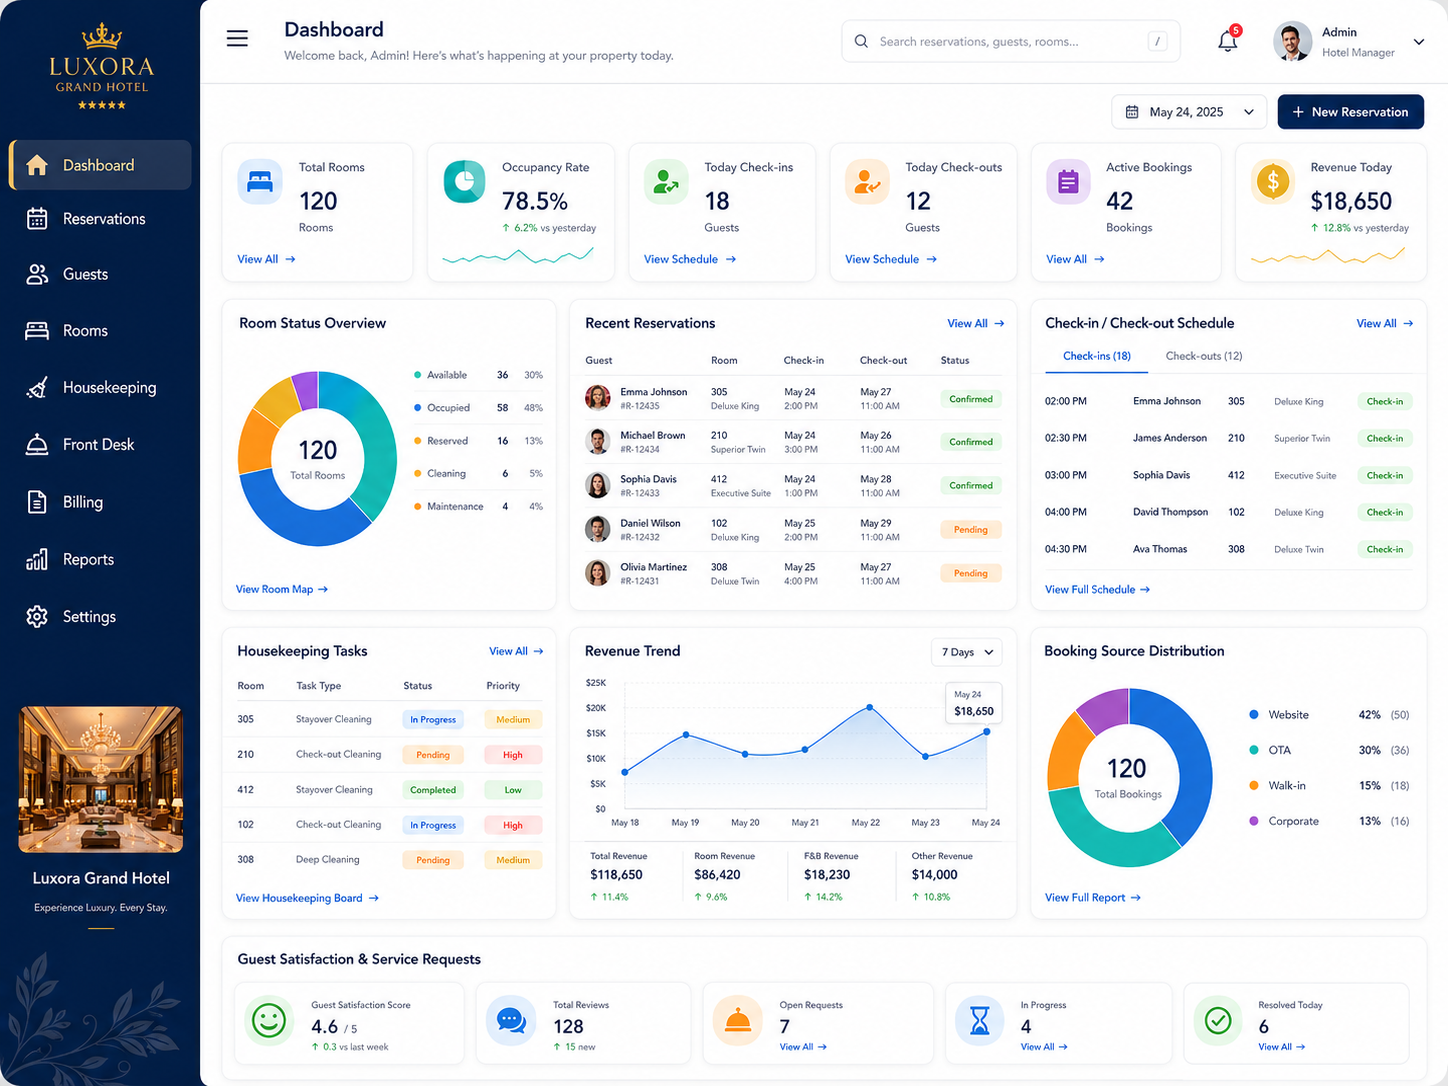Click the May 24 point on Revenue Trend
Viewport: 1448px width, 1086px height.
point(987,732)
